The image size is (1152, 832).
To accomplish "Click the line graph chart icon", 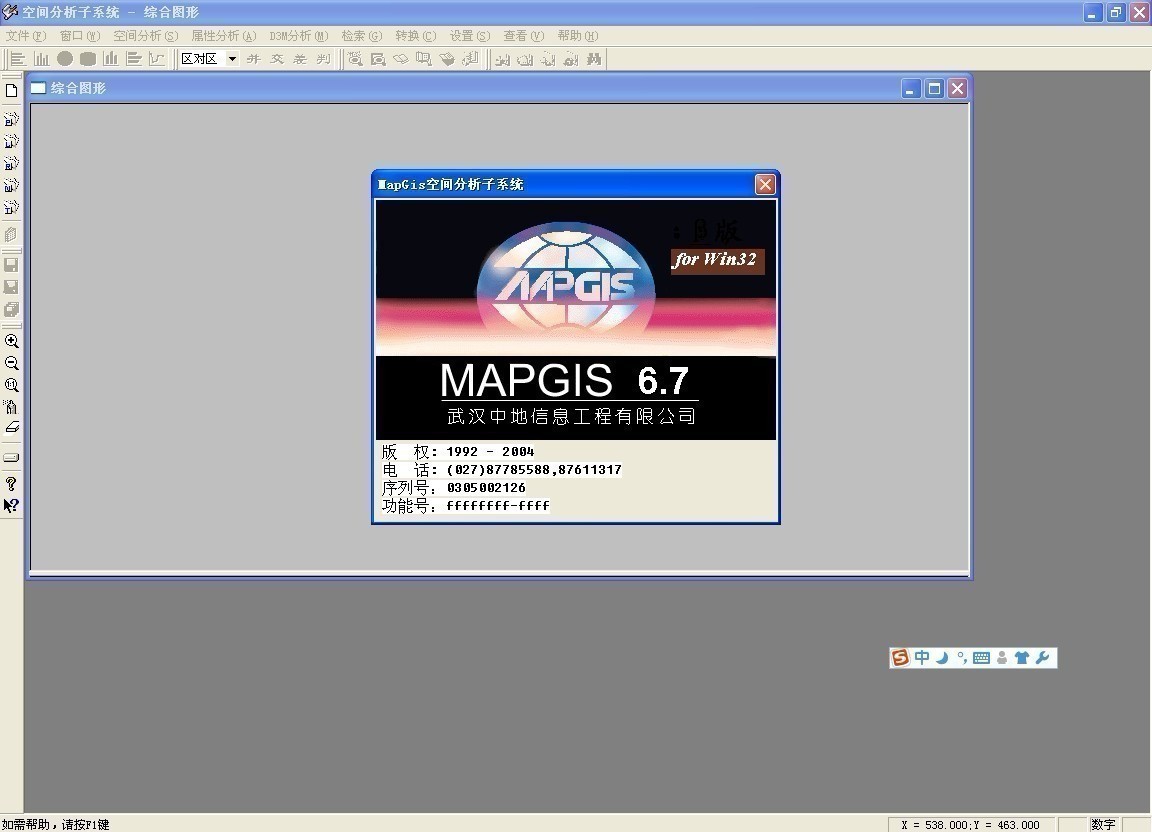I will [x=156, y=59].
